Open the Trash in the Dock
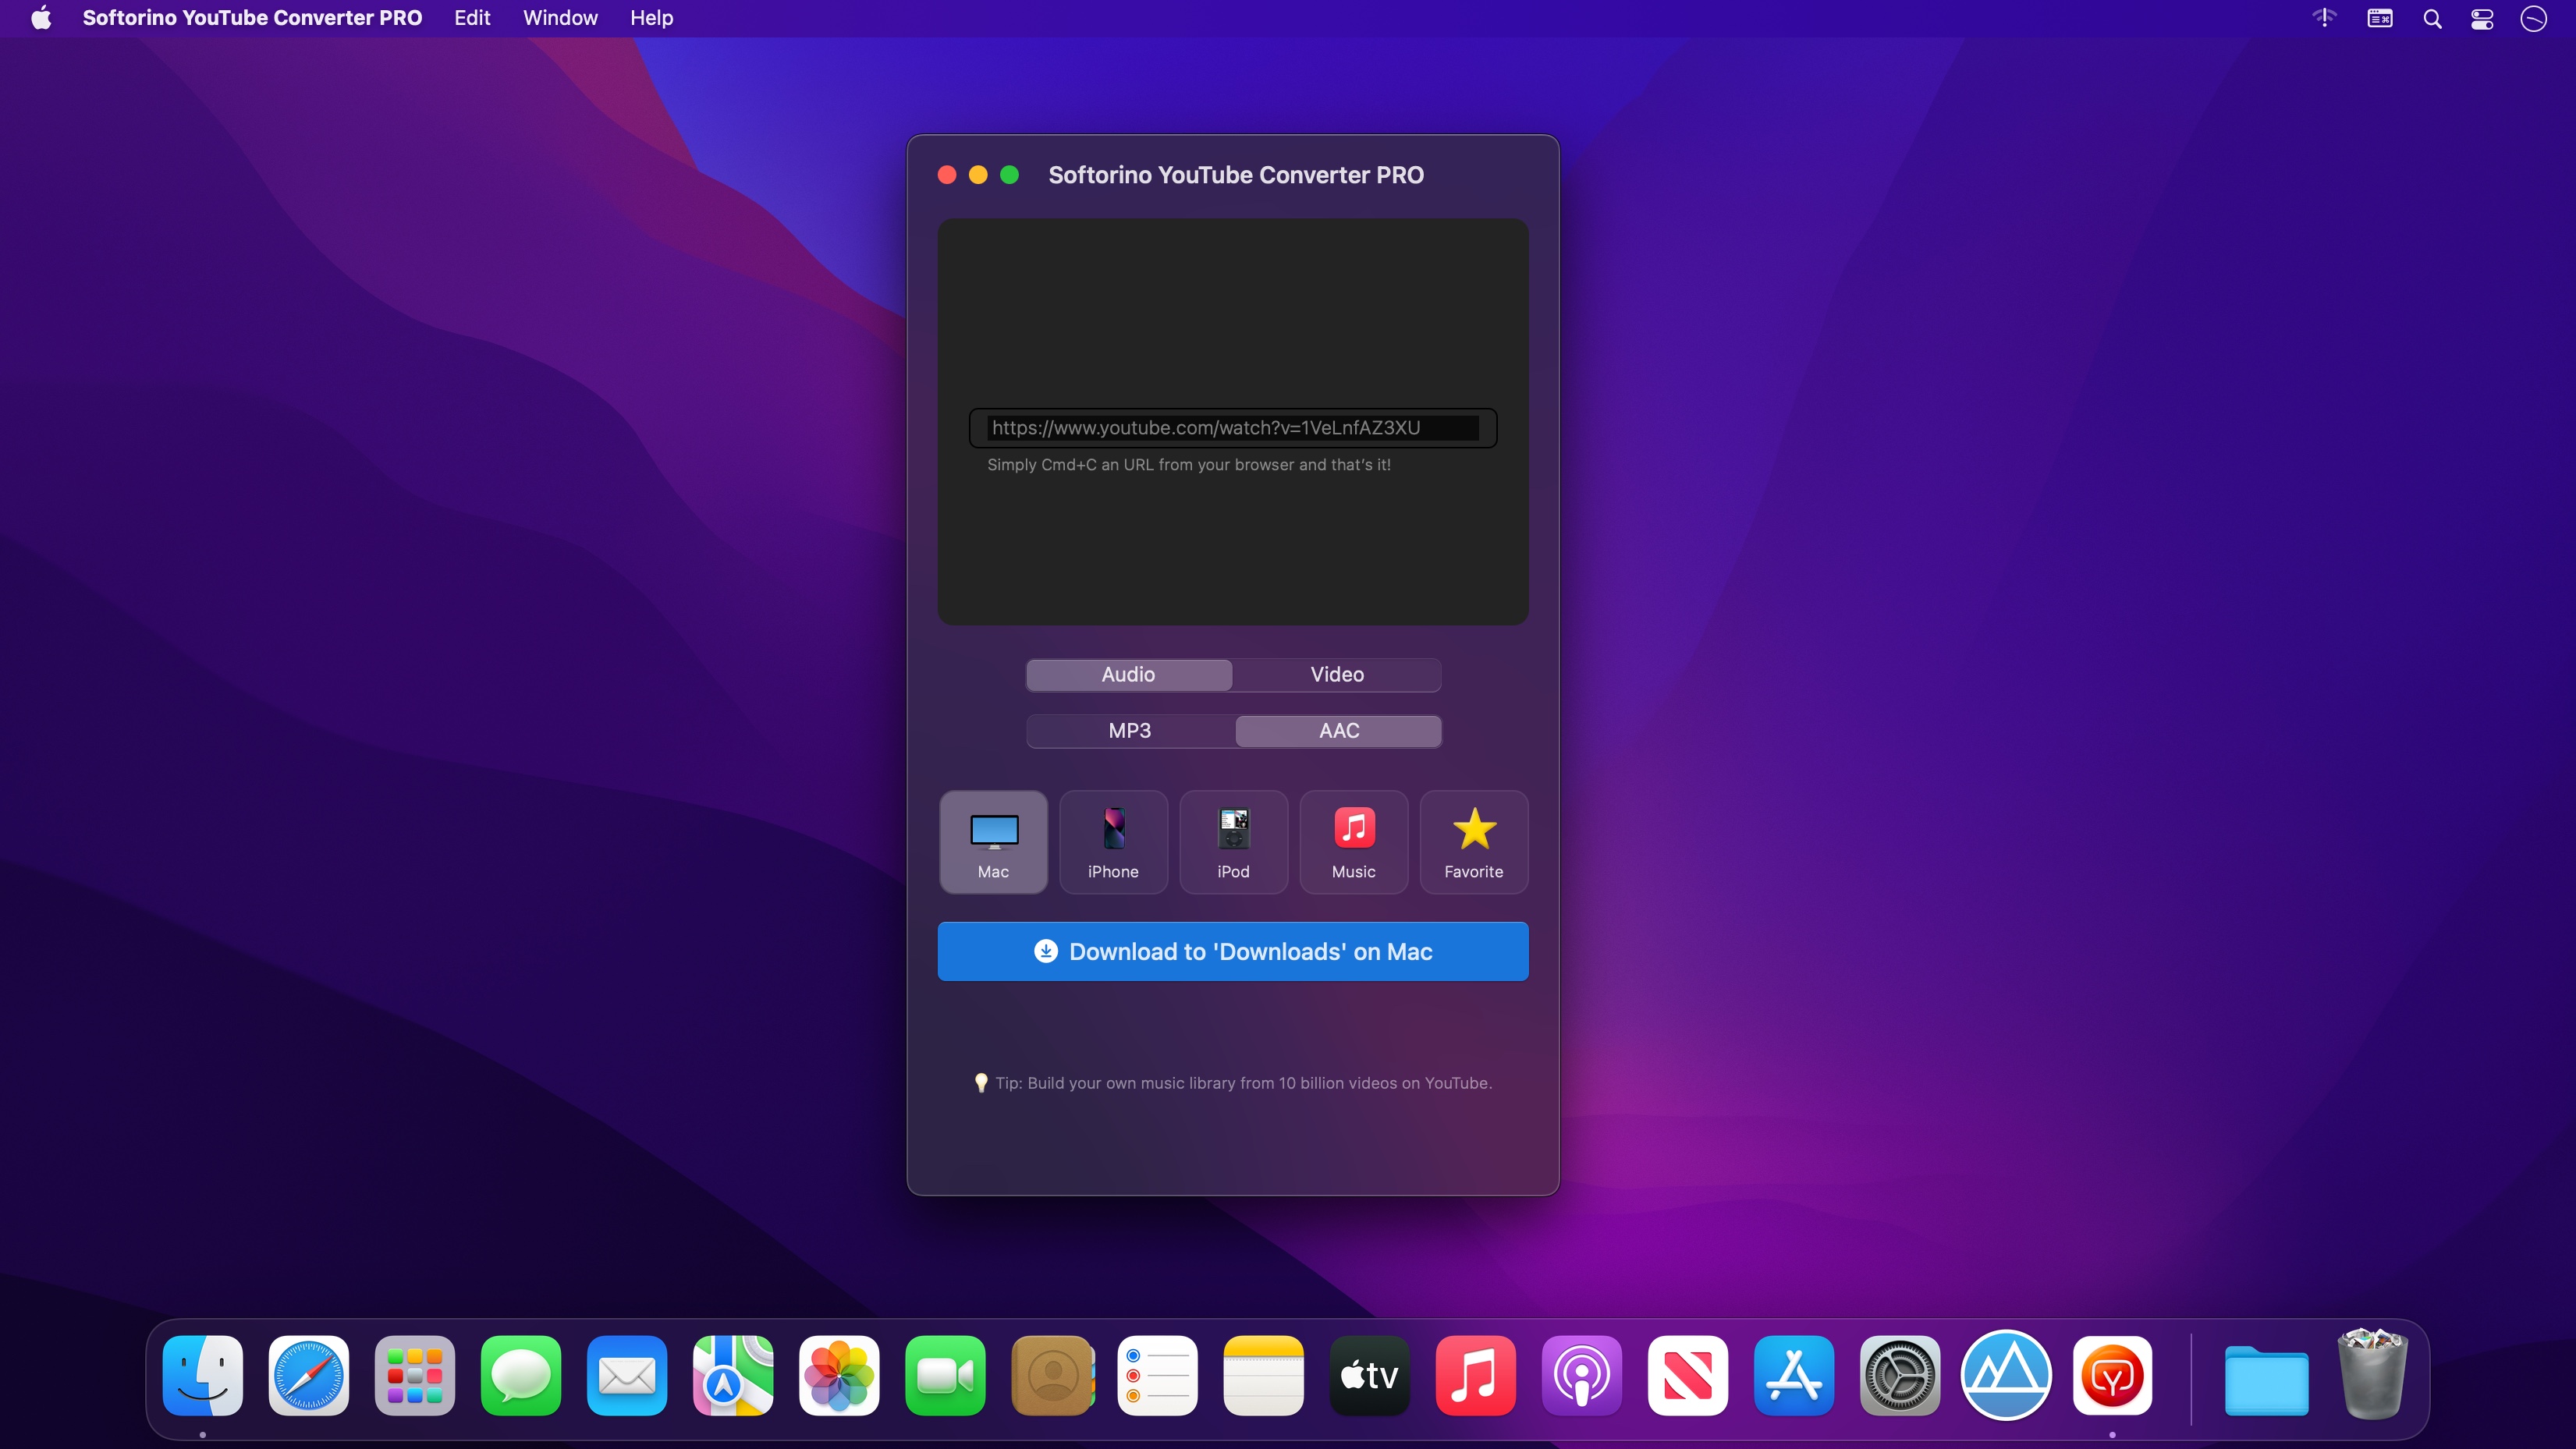2576x1449 pixels. pyautogui.click(x=2372, y=1374)
